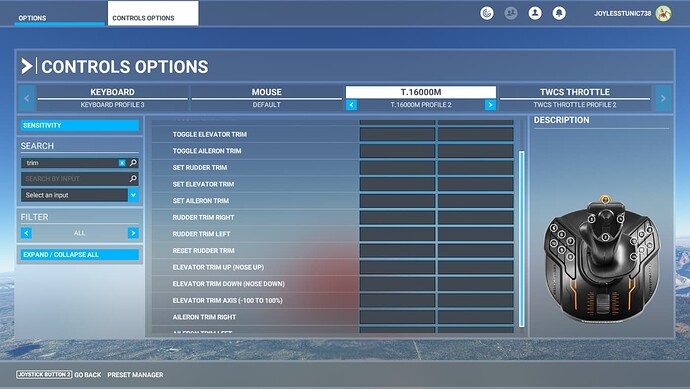Click the JOYLESSTUNIC738 avatar picture

coord(663,13)
